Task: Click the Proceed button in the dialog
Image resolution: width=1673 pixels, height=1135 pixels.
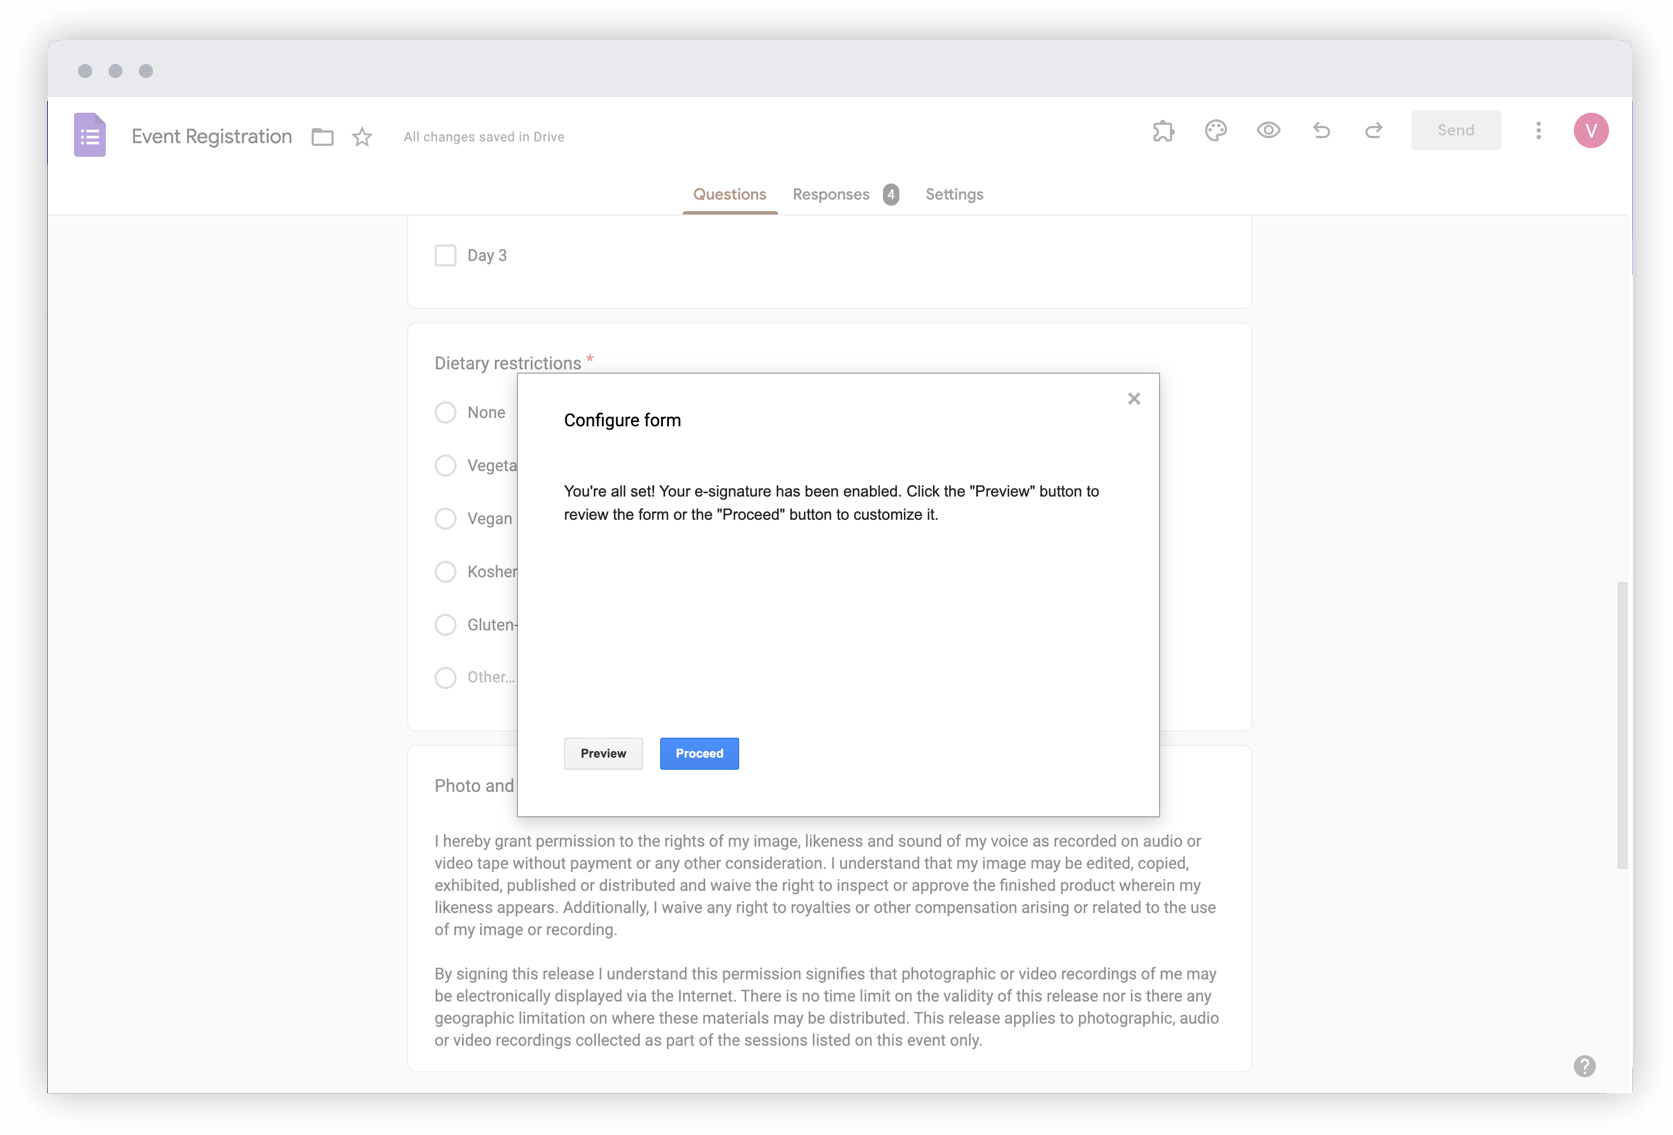Action: (699, 753)
